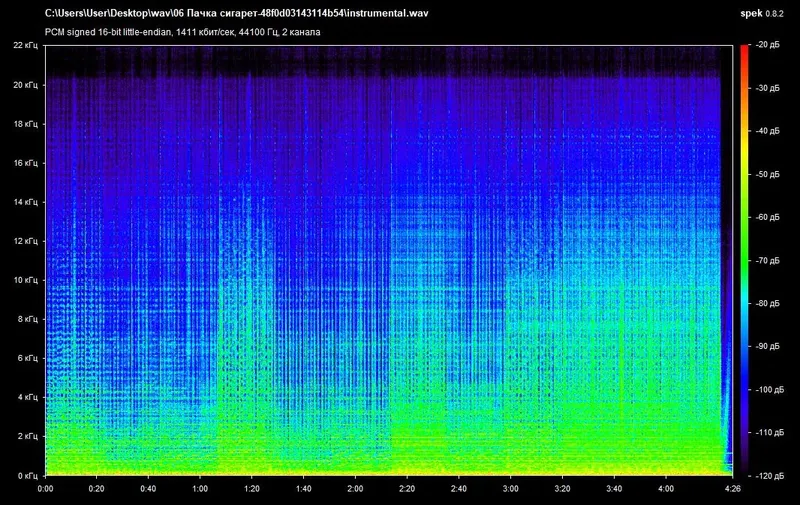Viewport: 800px width, 505px height.
Task: Click the 0:20 time axis label
Action: [96, 489]
